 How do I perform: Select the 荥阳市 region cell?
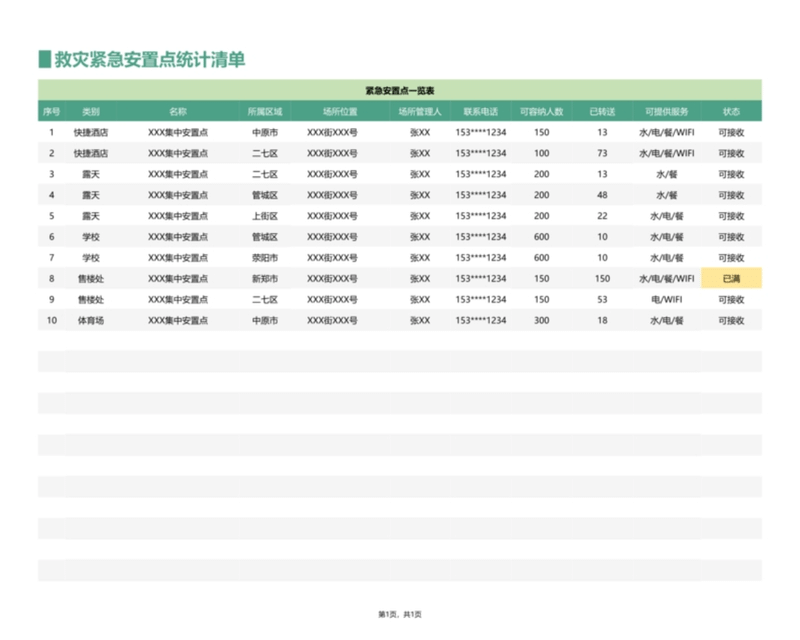[265, 258]
